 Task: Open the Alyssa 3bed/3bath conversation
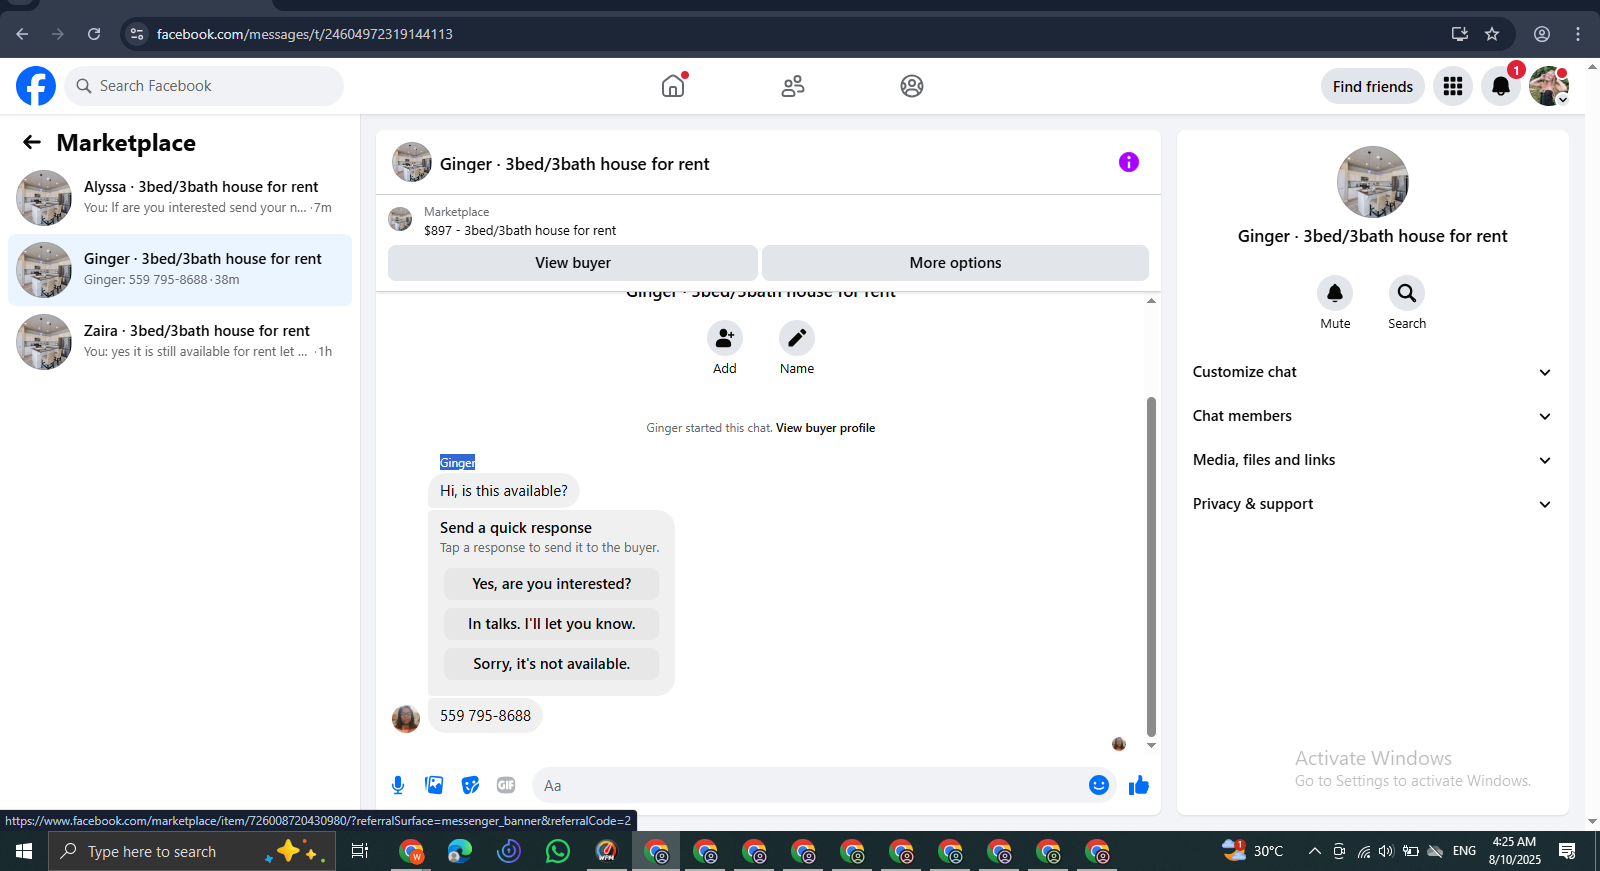point(180,198)
